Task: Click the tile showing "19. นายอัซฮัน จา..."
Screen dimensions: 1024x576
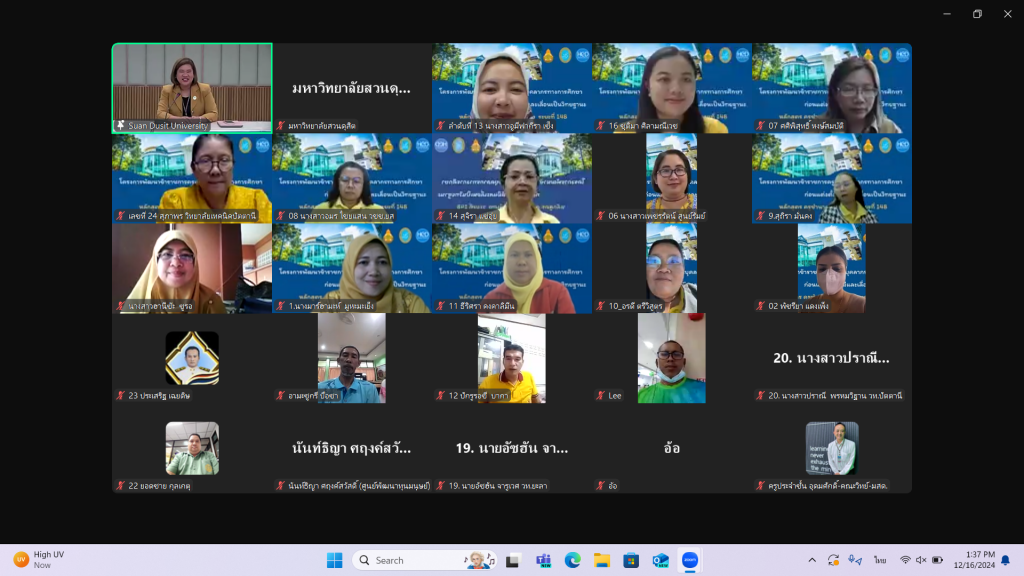Action: [x=511, y=448]
